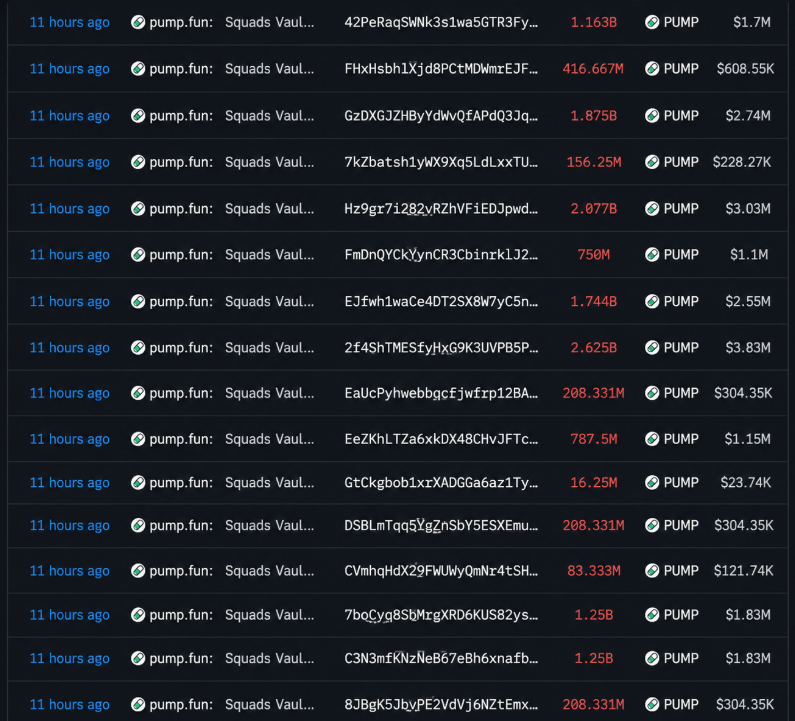Click the 2.077B amount value
The image size is (795, 721).
tap(594, 208)
